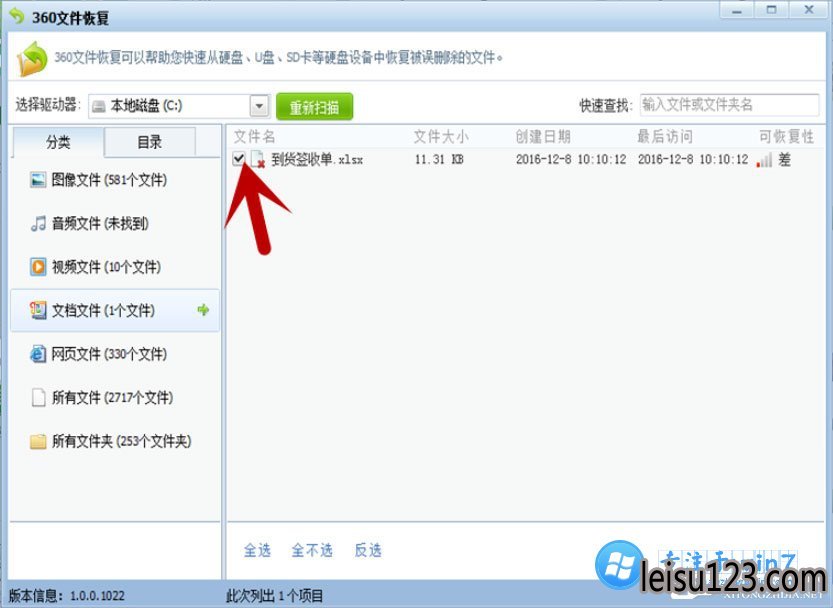Select 所有文件夹 (253个文件夹) category
The image size is (833, 608).
pos(115,441)
